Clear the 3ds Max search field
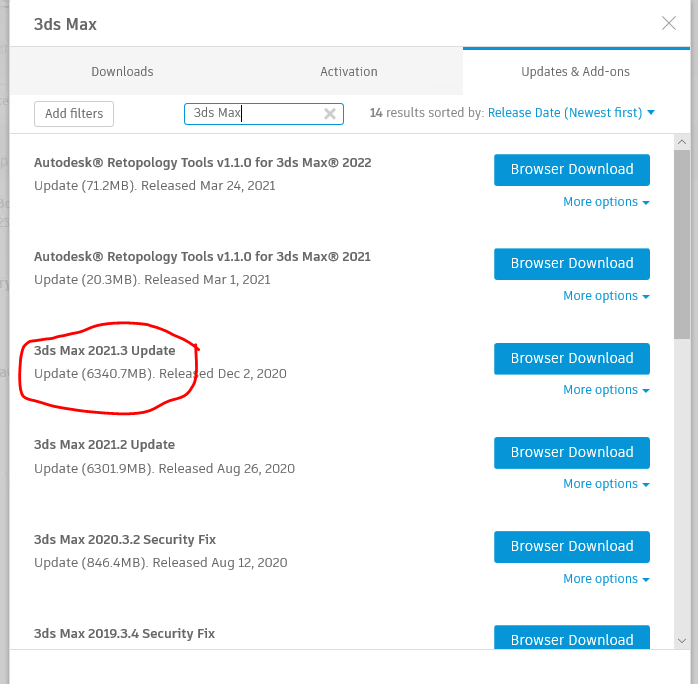This screenshot has height=684, width=698. click(330, 114)
